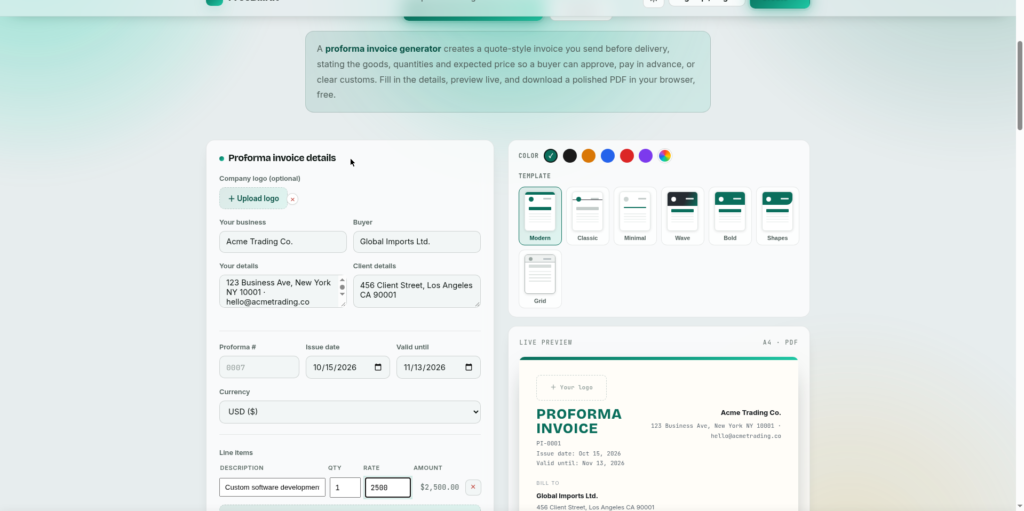This screenshot has width=1024, height=511.
Task: Click the 'Company logo (optional)' label
Action: tap(260, 178)
